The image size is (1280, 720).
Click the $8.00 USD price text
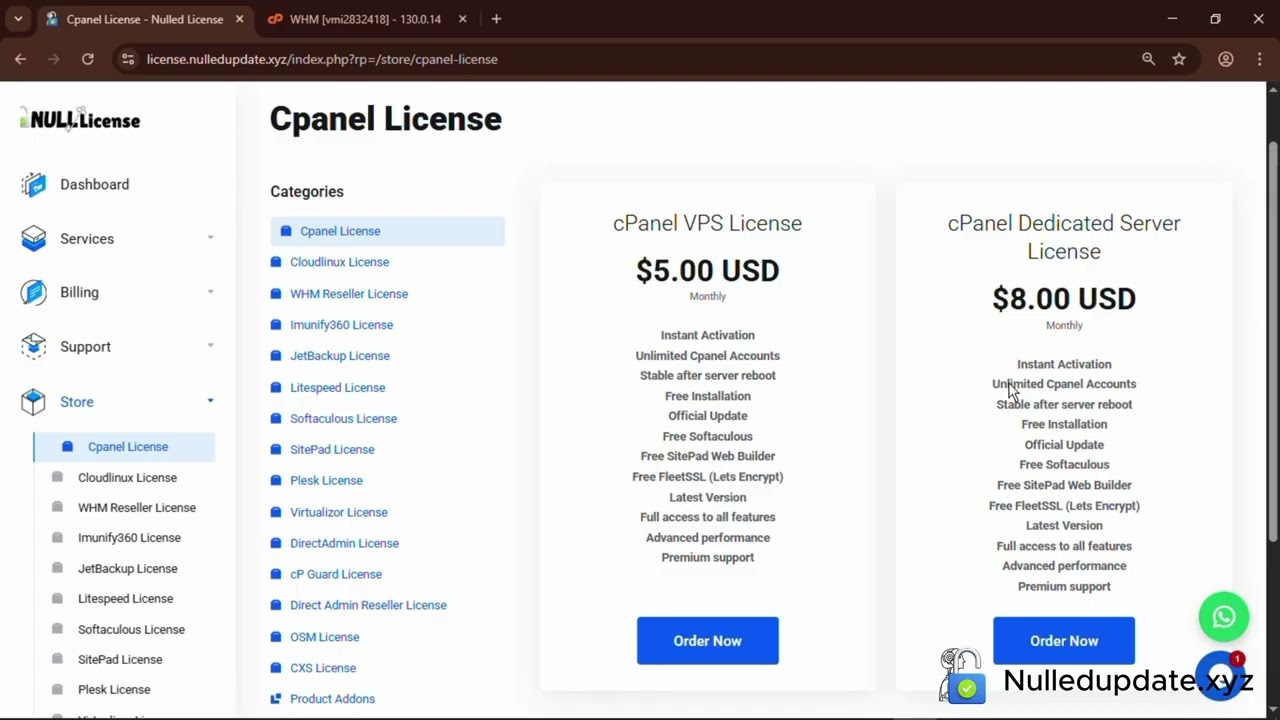coord(1064,299)
